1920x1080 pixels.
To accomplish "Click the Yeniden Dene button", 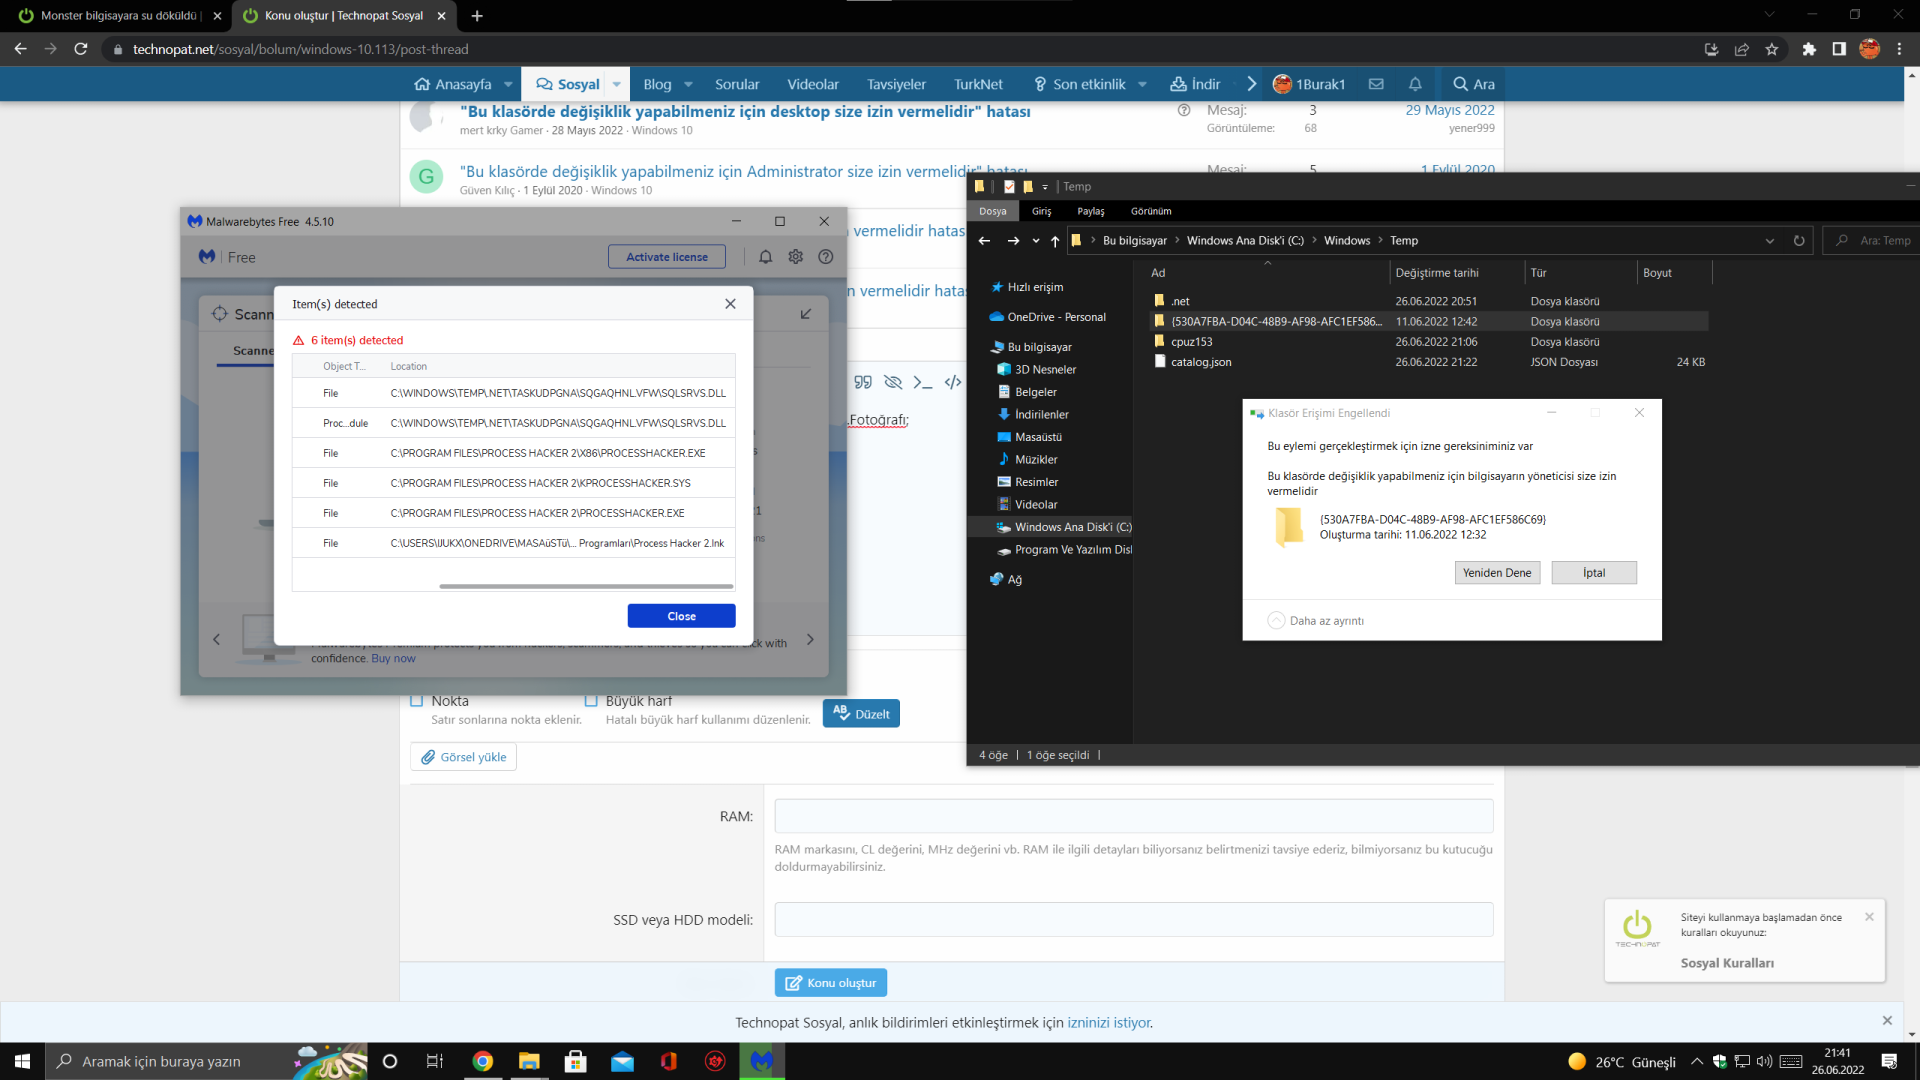I will (x=1496, y=573).
